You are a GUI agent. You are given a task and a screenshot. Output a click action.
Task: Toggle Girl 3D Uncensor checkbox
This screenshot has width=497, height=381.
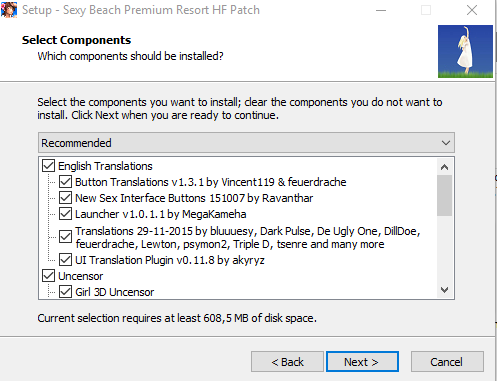65,292
